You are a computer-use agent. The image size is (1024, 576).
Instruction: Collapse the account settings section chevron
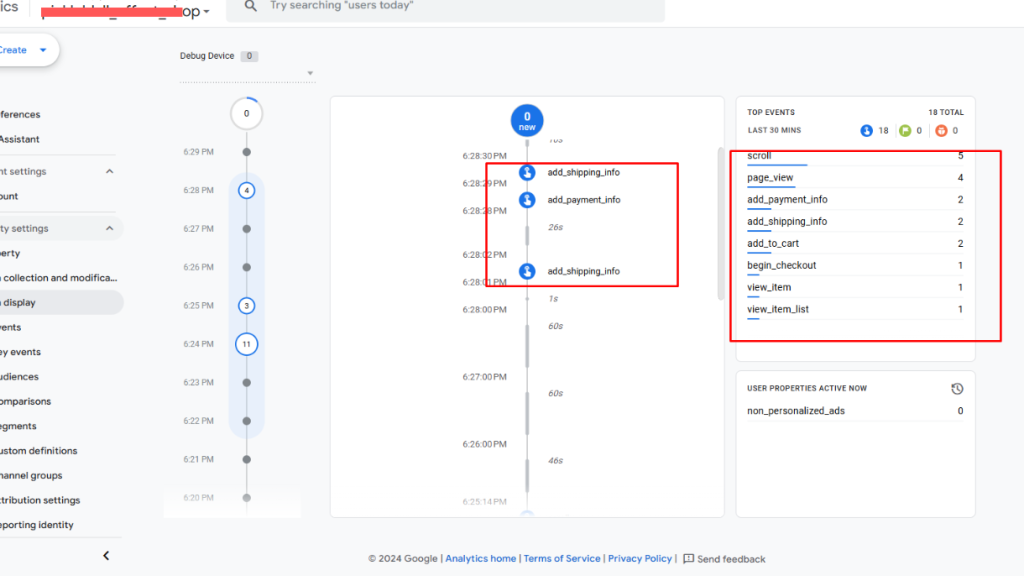pos(110,171)
